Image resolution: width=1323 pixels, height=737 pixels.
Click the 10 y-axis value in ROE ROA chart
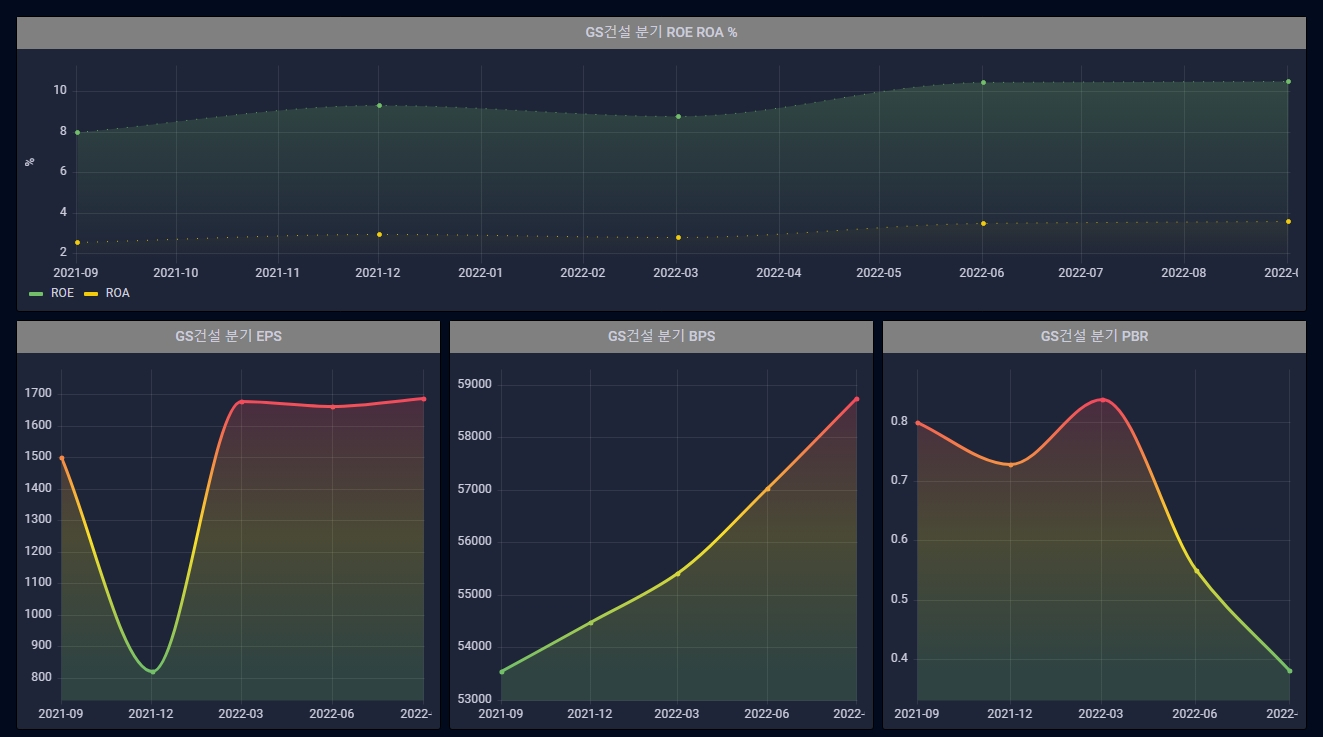[60, 91]
